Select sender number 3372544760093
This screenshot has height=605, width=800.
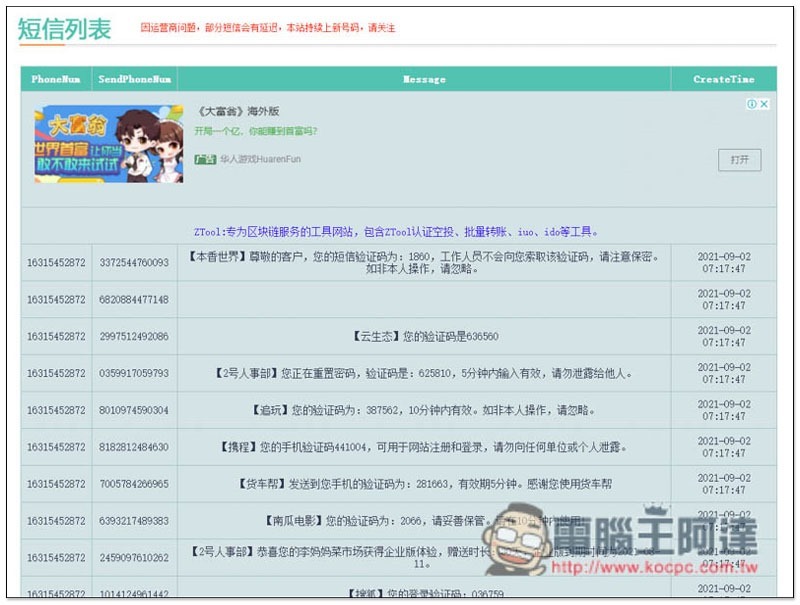click(x=134, y=263)
